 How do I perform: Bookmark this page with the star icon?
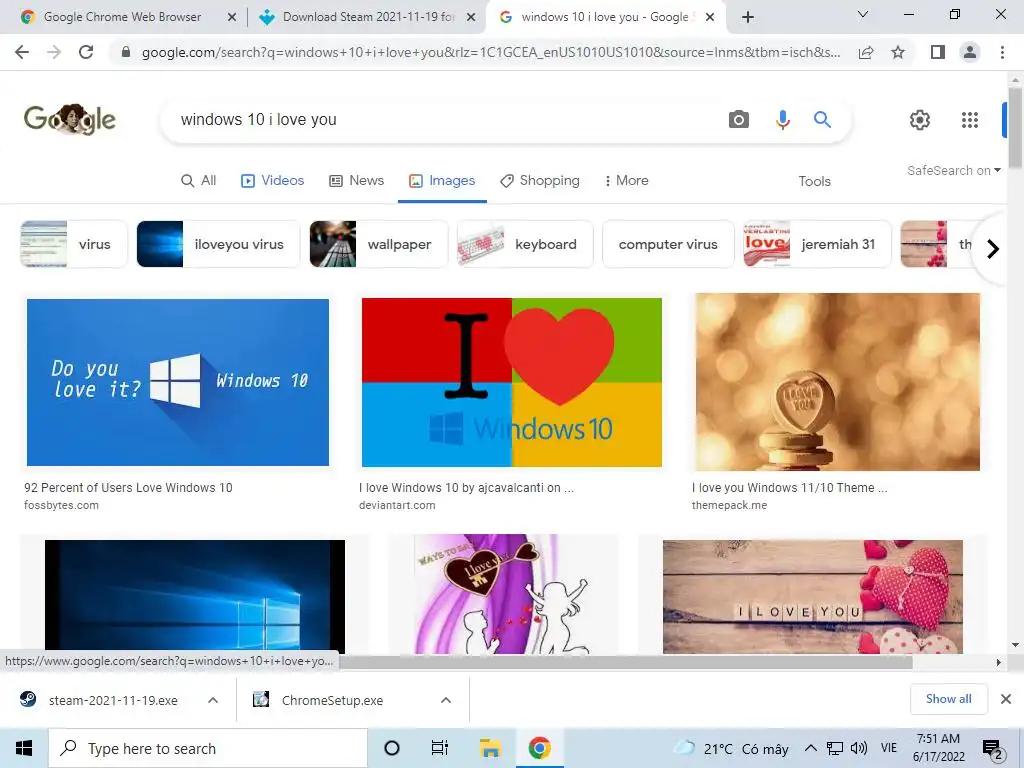click(898, 52)
